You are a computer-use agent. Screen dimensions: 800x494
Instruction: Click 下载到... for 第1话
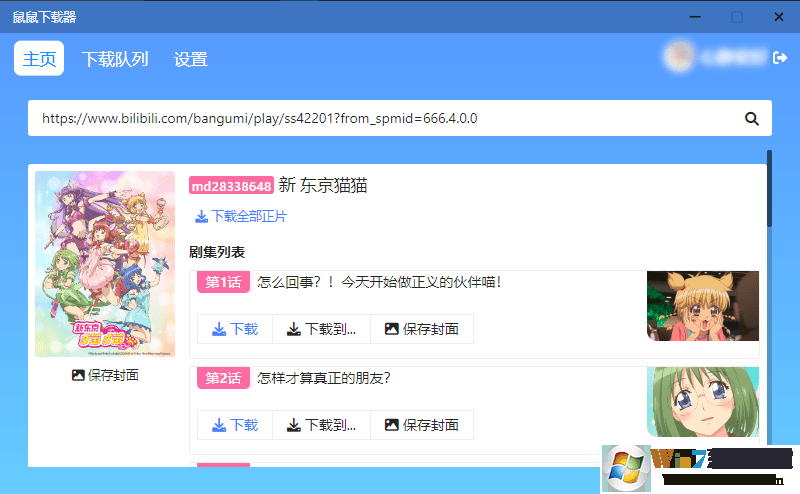(x=321, y=329)
